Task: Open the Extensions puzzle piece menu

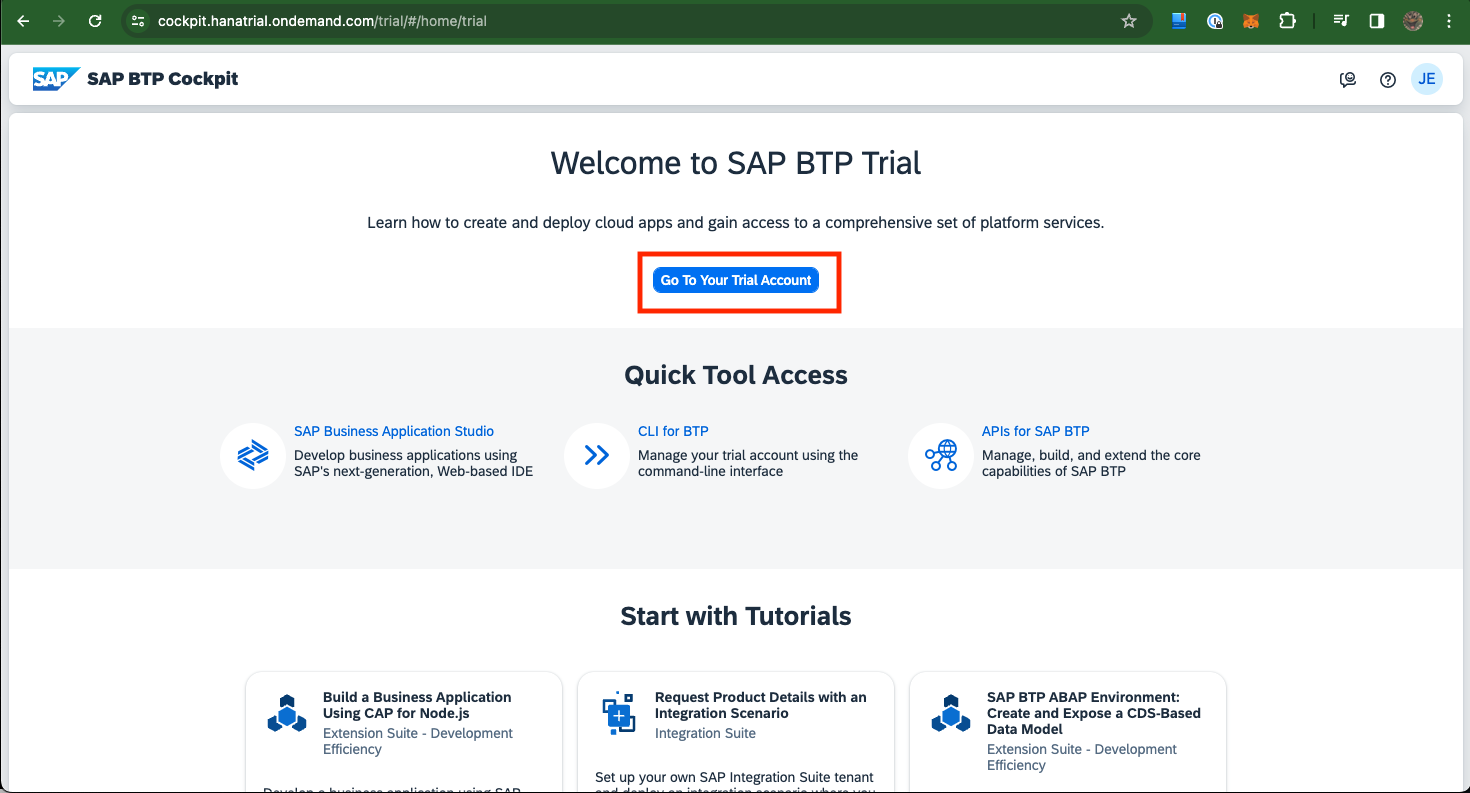Action: (x=1288, y=20)
